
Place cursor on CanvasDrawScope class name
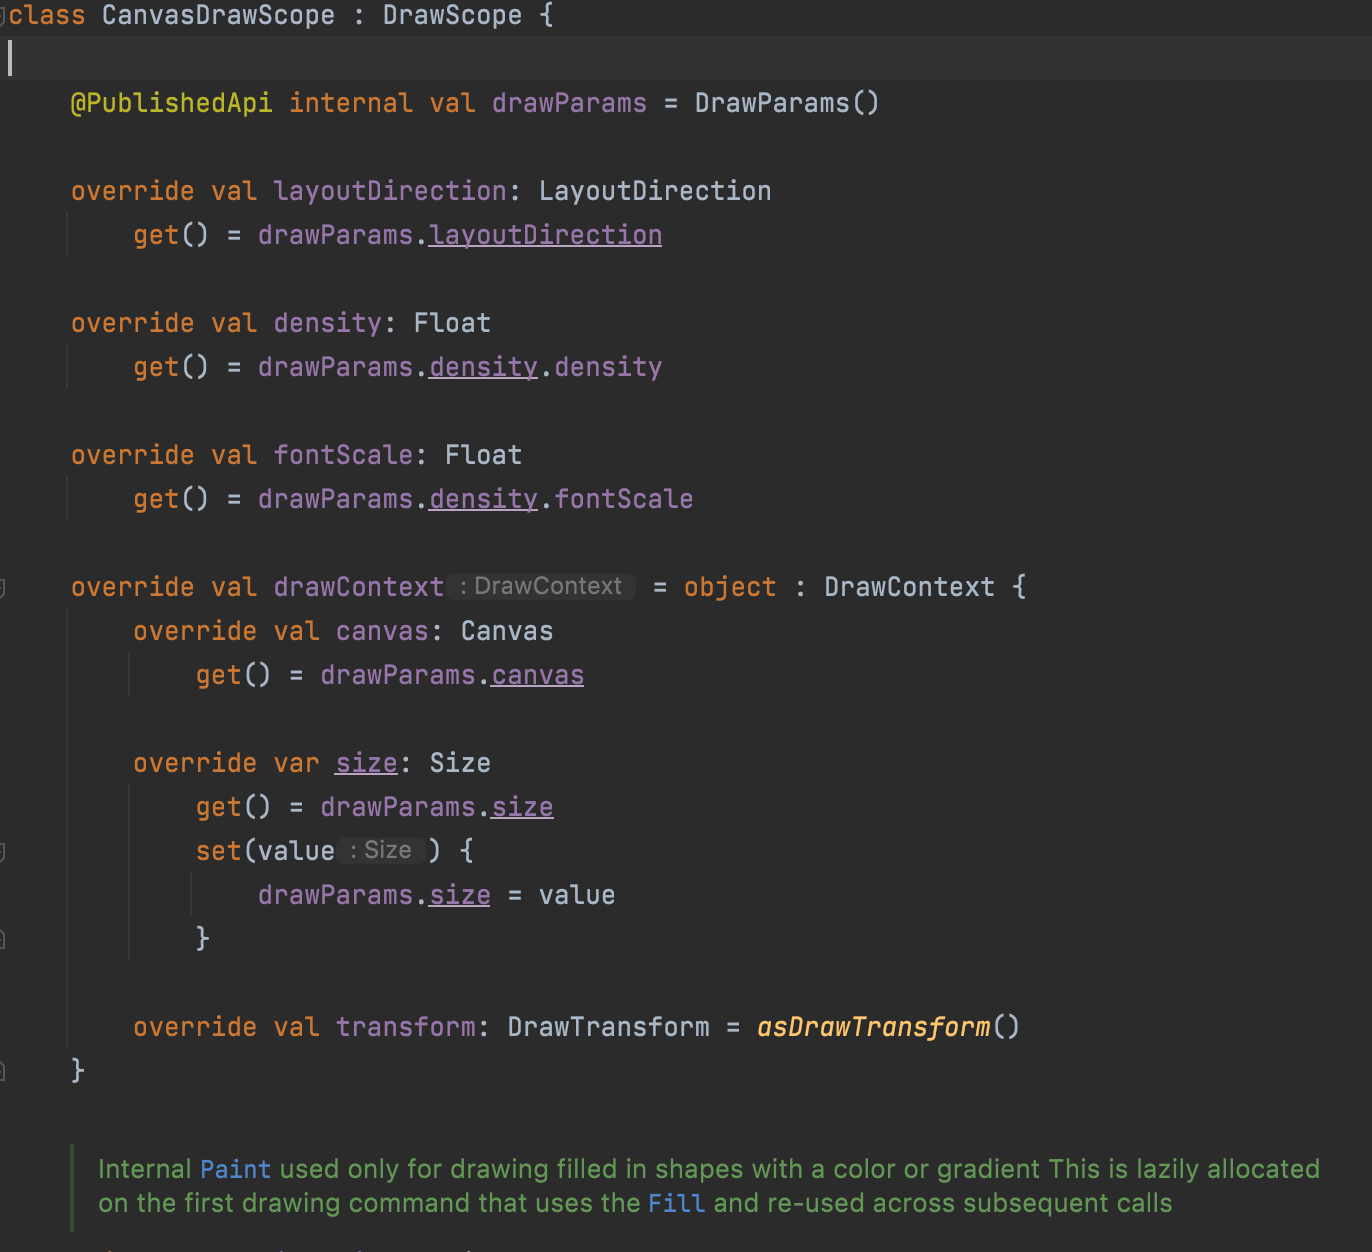(x=218, y=16)
